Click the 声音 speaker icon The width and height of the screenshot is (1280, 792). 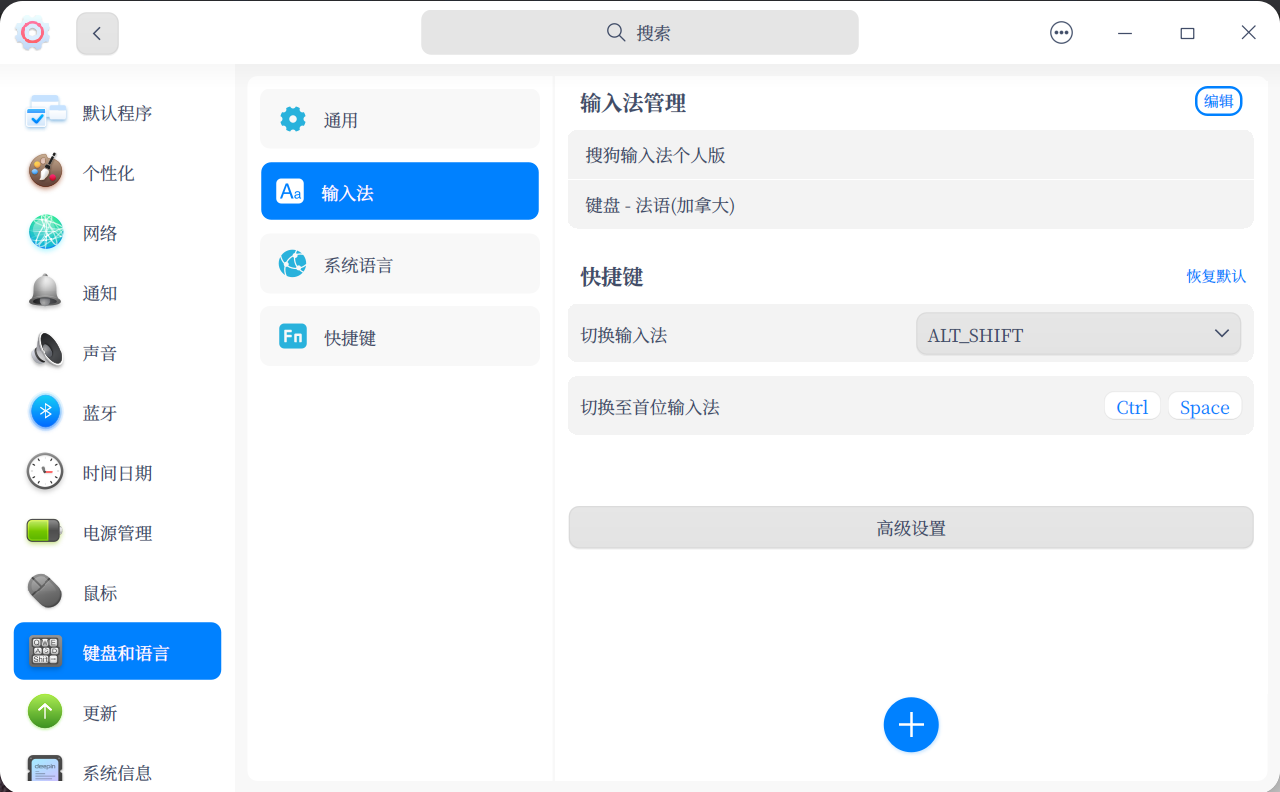[x=45, y=351]
